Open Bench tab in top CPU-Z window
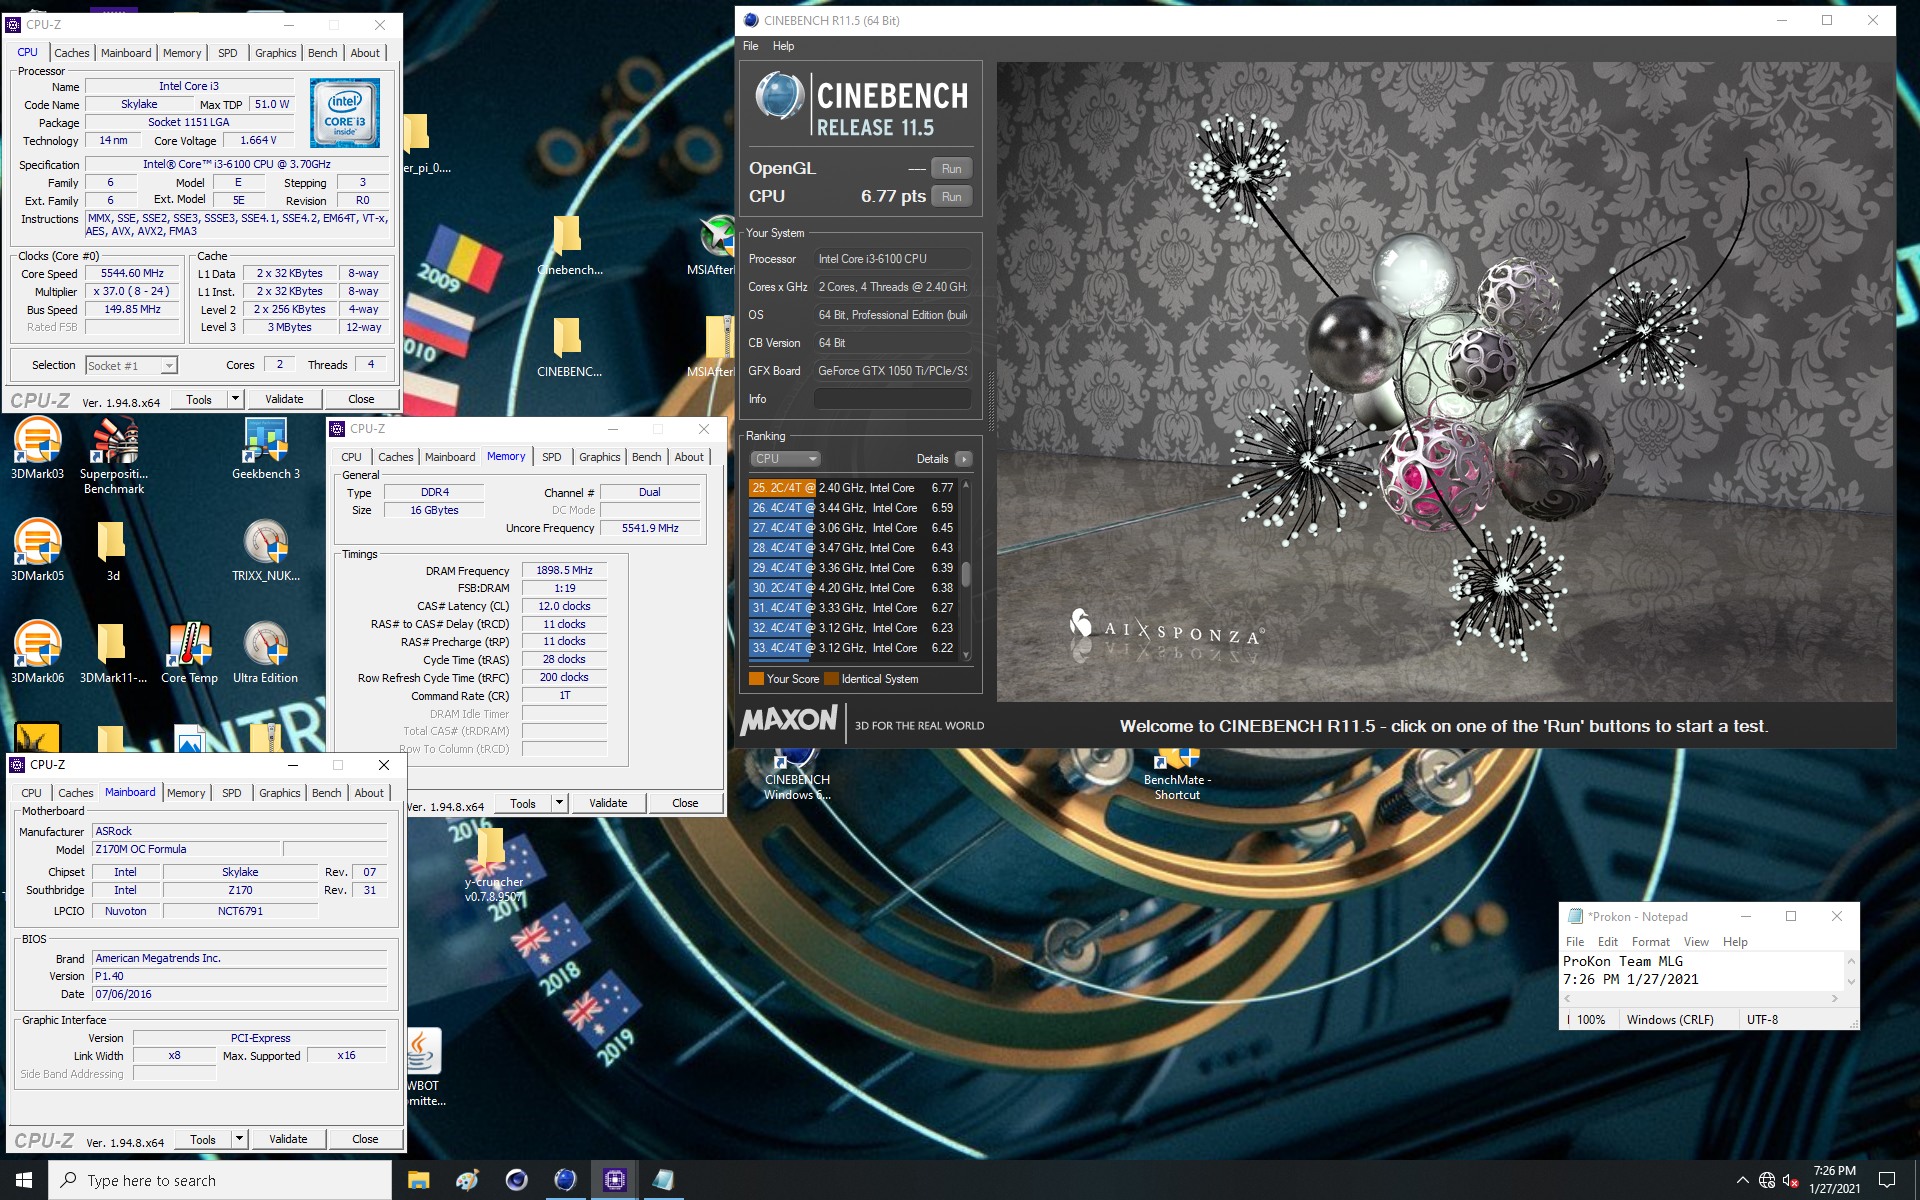The height and width of the screenshot is (1200, 1920). (322, 53)
